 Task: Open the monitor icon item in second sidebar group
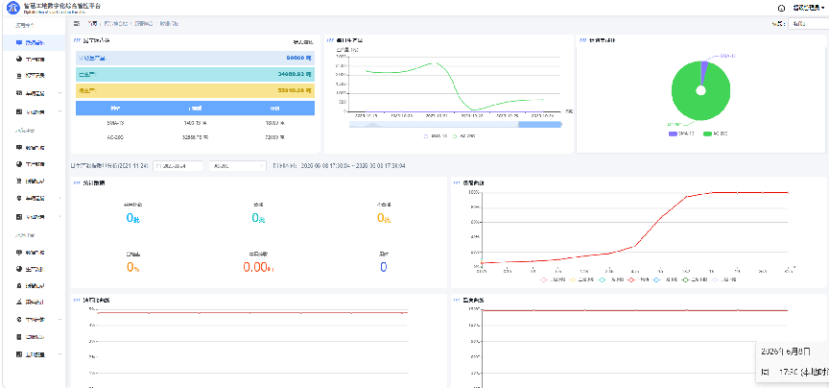[33, 147]
